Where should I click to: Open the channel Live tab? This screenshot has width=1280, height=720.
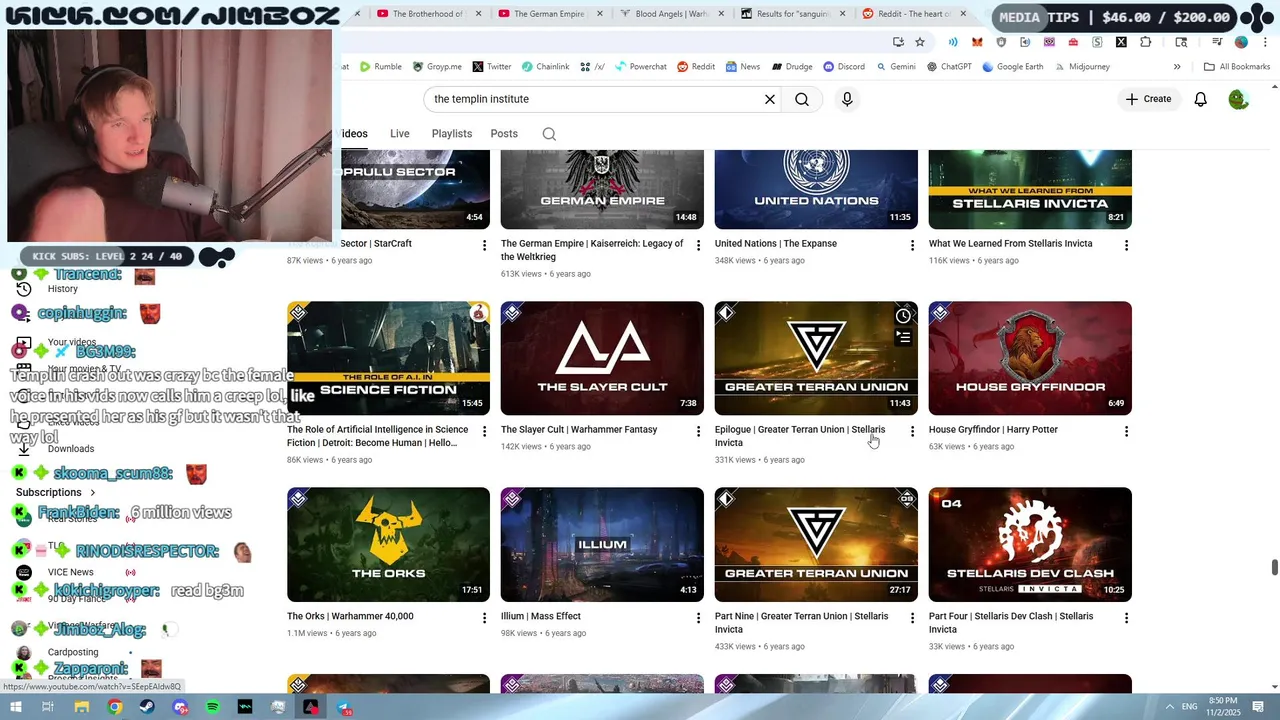tap(400, 134)
